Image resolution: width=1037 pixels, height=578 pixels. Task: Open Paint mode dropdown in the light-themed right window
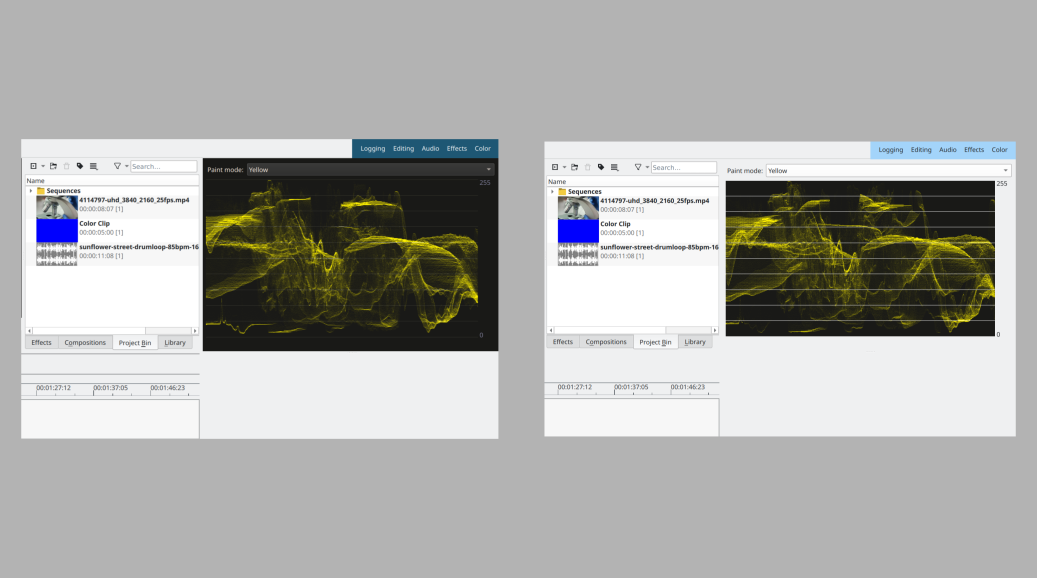pos(888,171)
